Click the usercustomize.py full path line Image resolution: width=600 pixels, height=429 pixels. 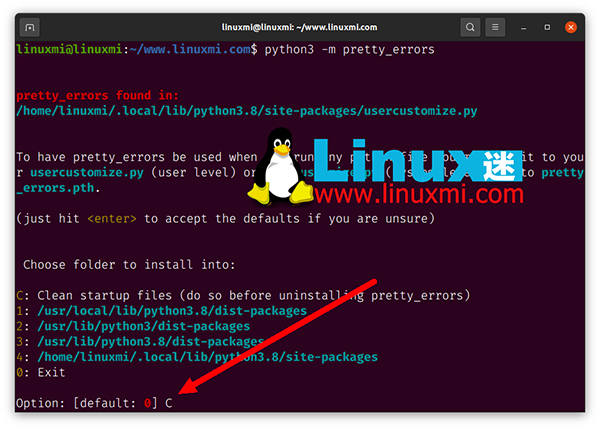click(x=247, y=111)
